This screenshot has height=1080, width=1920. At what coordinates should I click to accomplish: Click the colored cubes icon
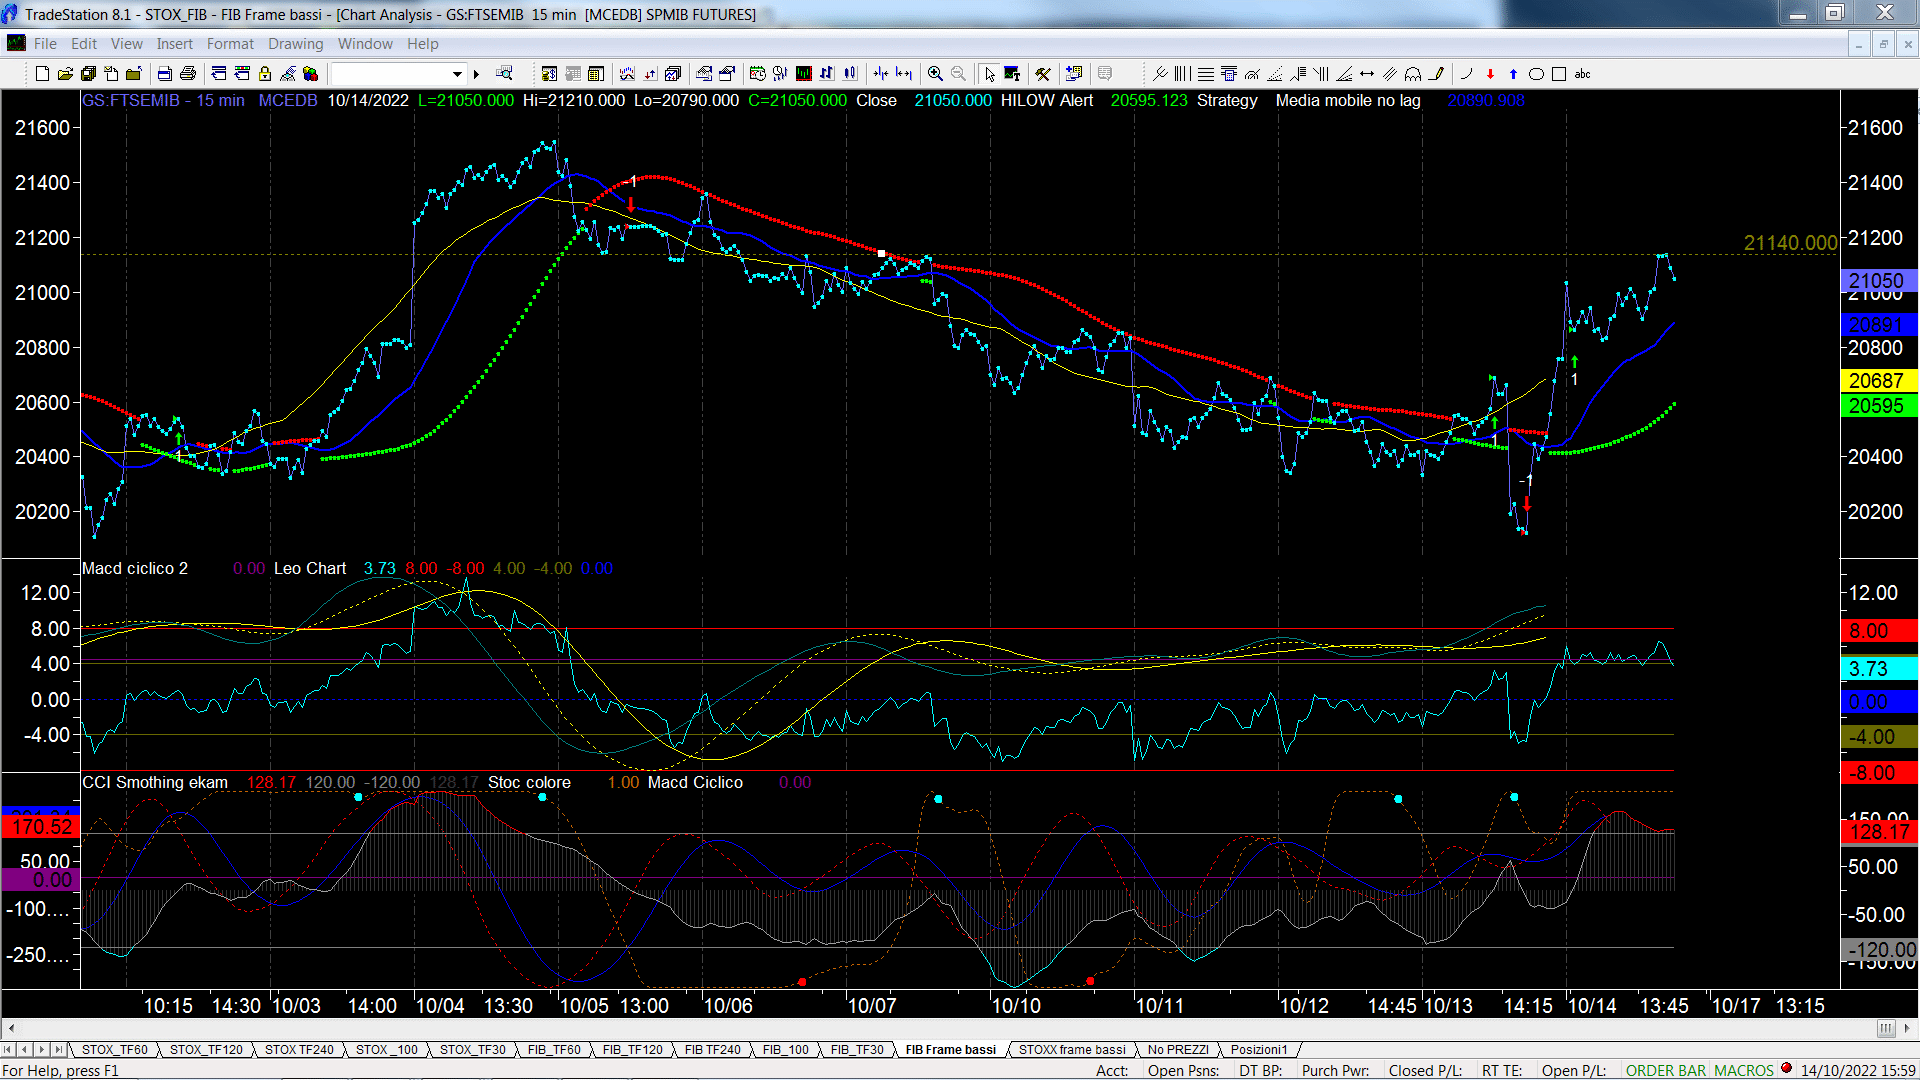coord(310,74)
